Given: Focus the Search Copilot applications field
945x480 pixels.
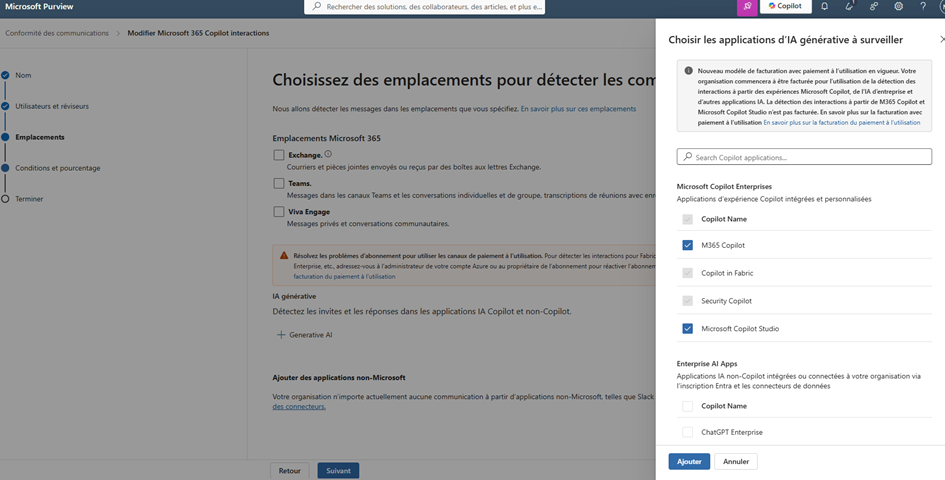Looking at the screenshot, I should [804, 157].
